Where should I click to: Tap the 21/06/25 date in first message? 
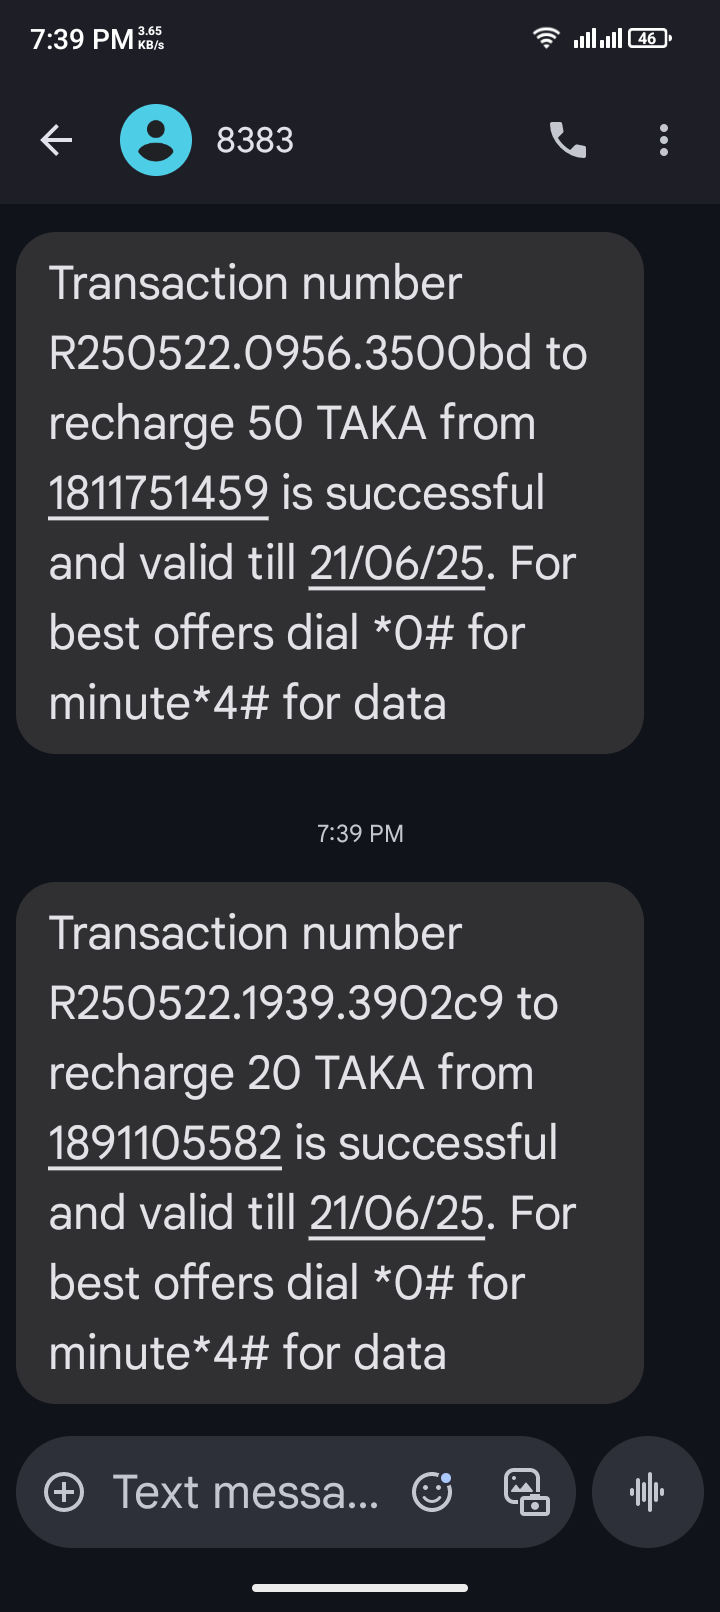(x=397, y=563)
